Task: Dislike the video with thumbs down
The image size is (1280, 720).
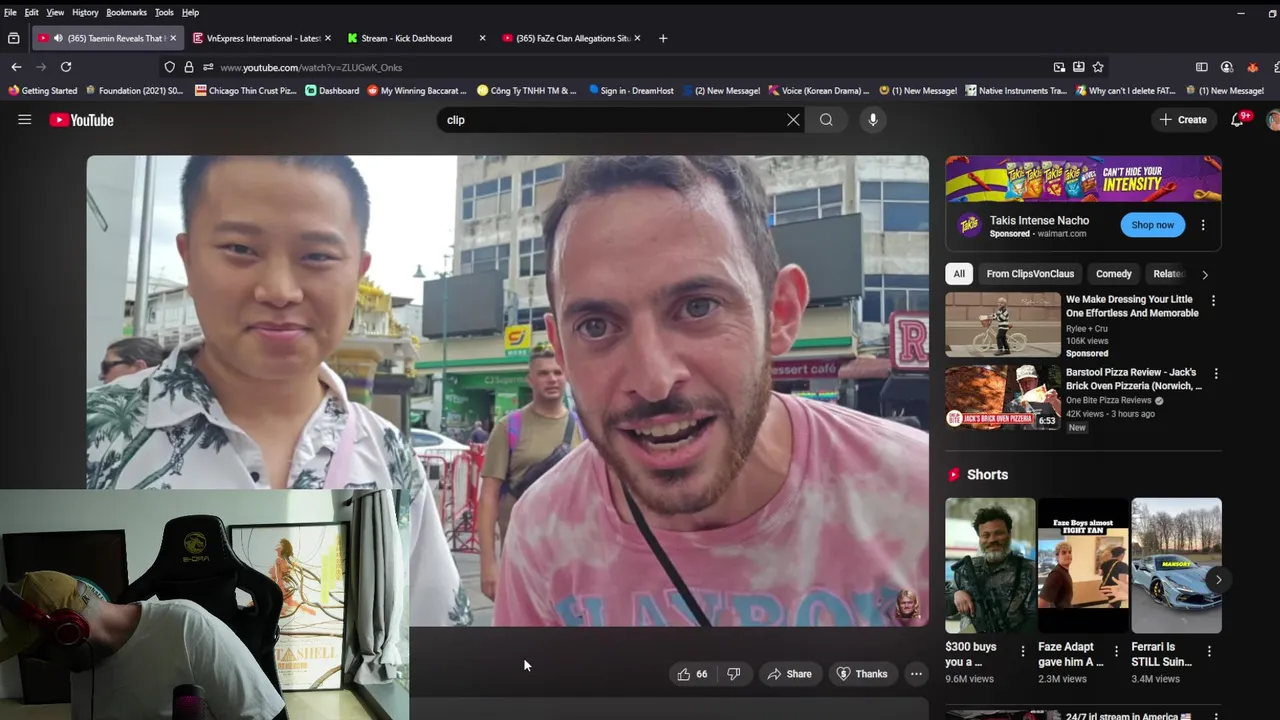Action: coord(734,674)
